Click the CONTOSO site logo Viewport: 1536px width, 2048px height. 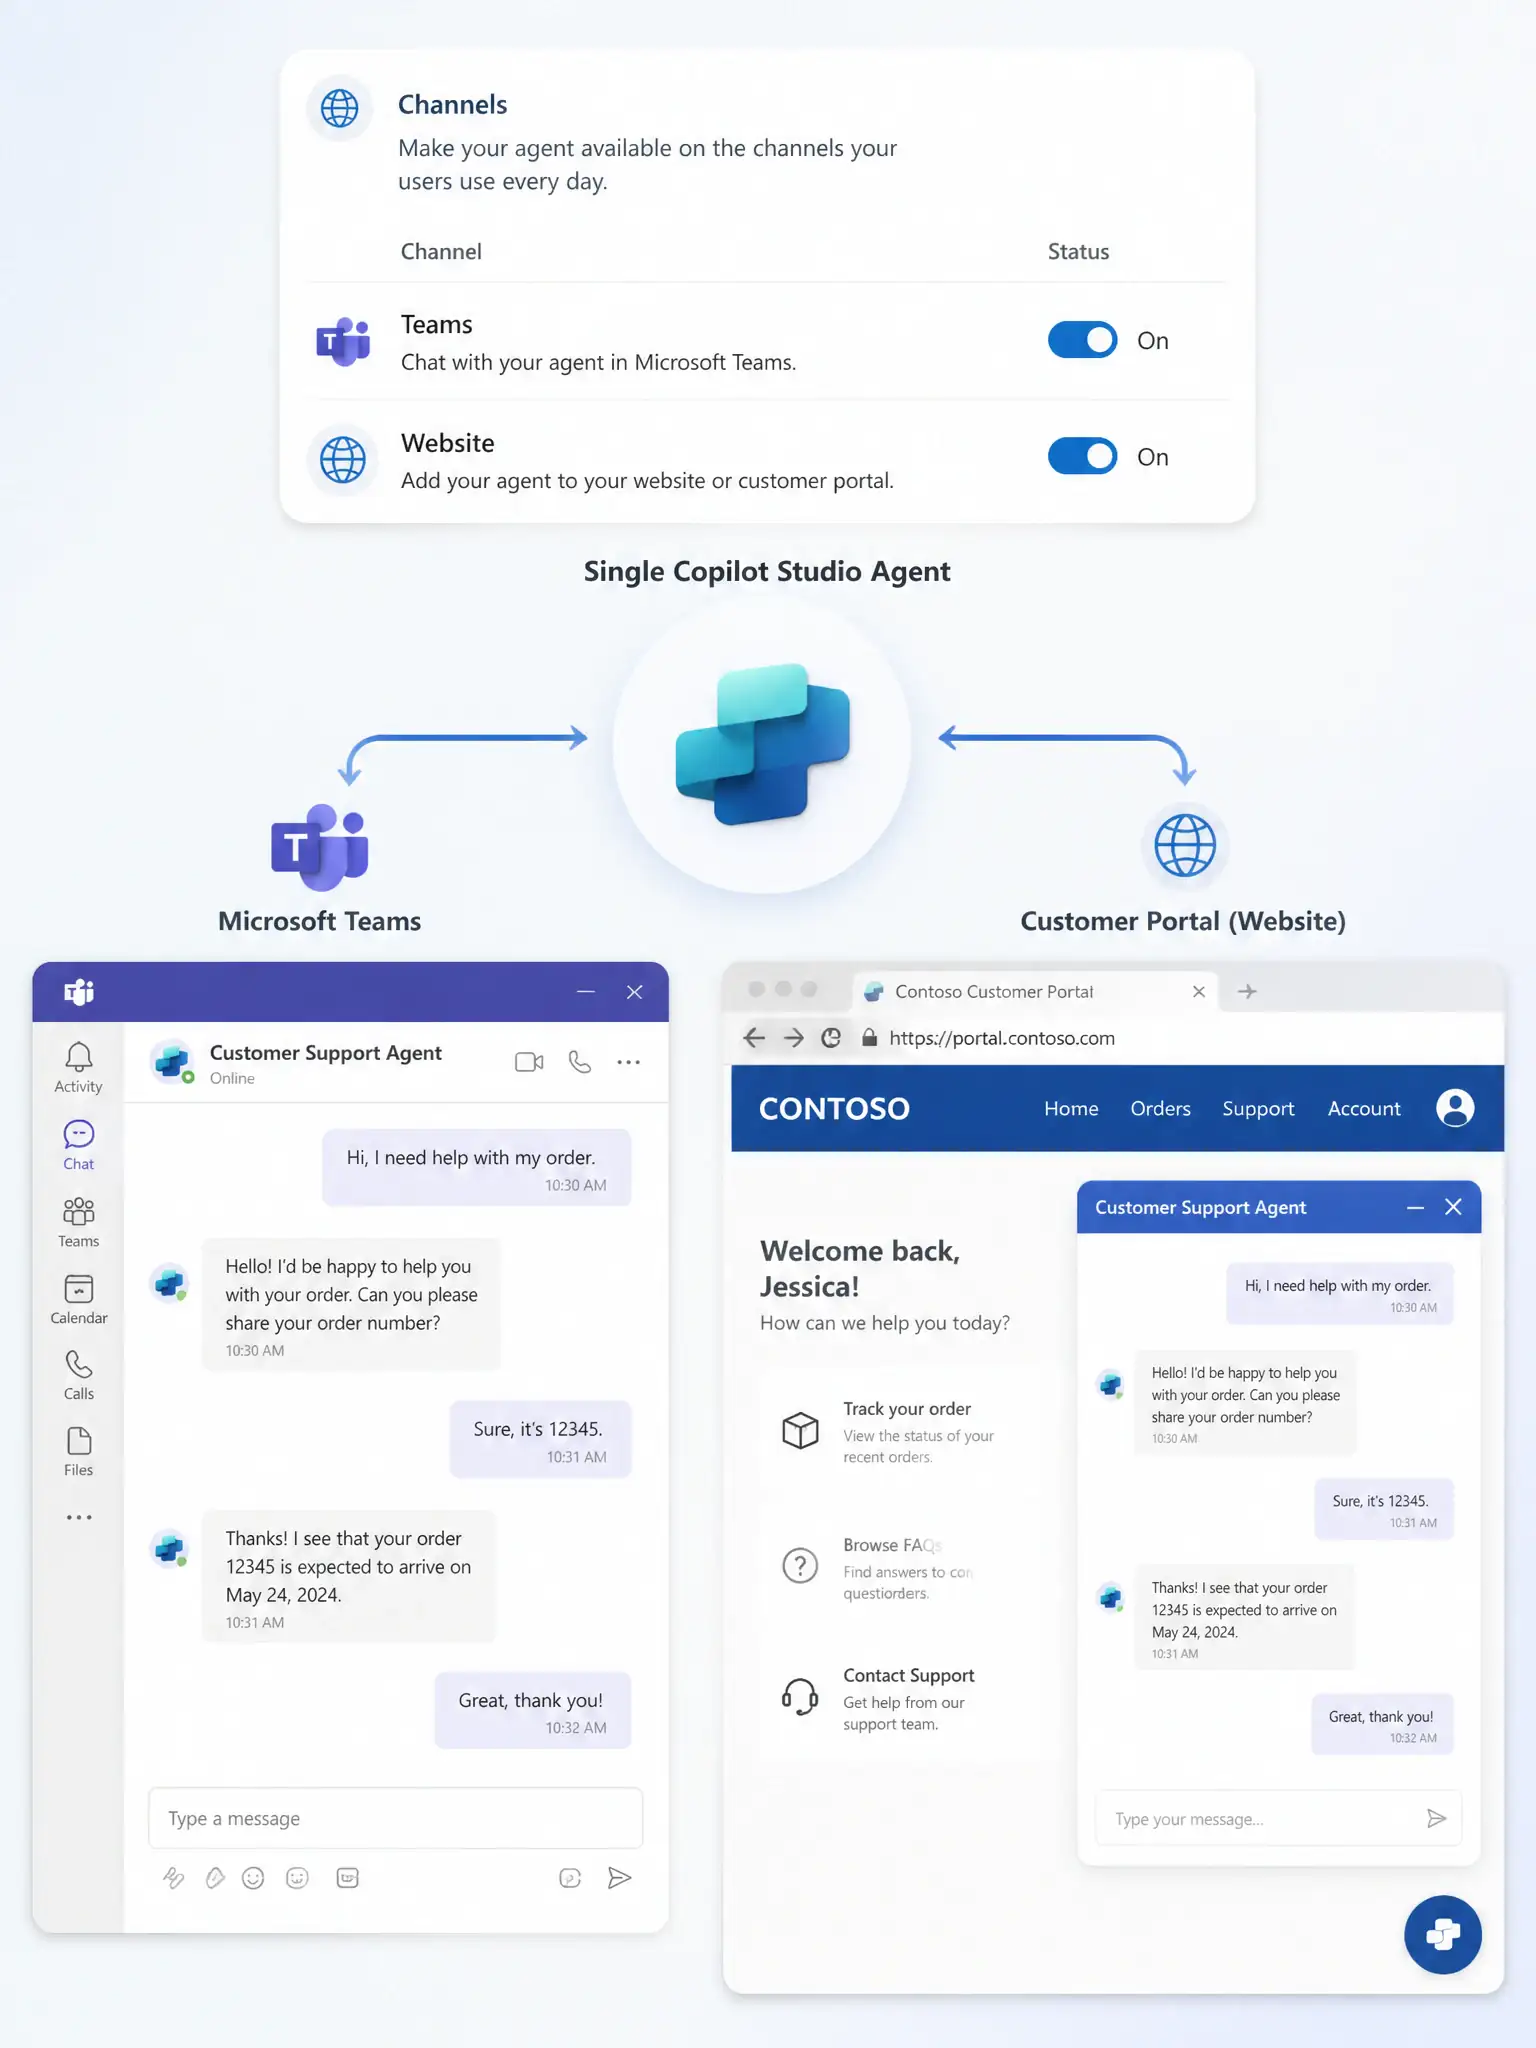(834, 1108)
